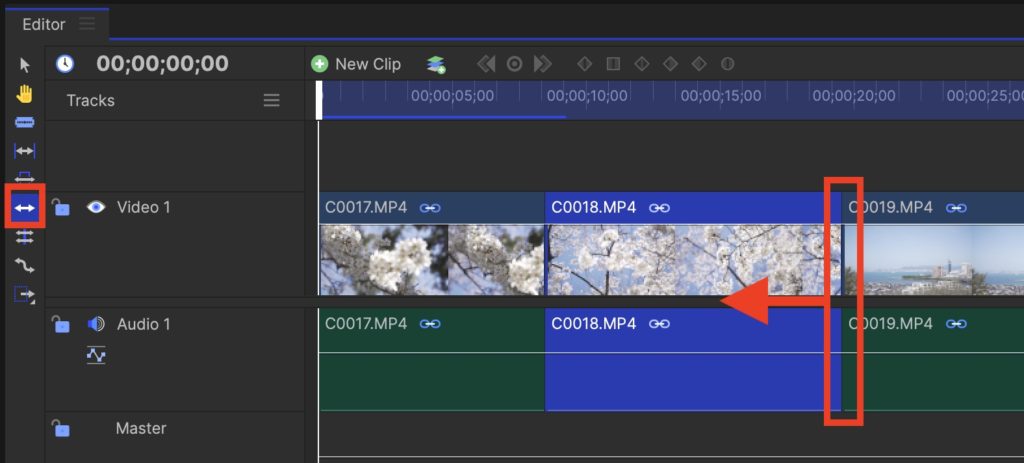Image resolution: width=1024 pixels, height=463 pixels.
Task: Click the ruler at 00;00;15;00
Action: point(721,96)
